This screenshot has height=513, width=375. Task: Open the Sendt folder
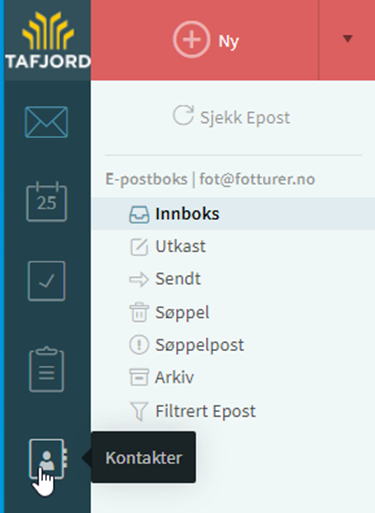(x=233, y=279)
